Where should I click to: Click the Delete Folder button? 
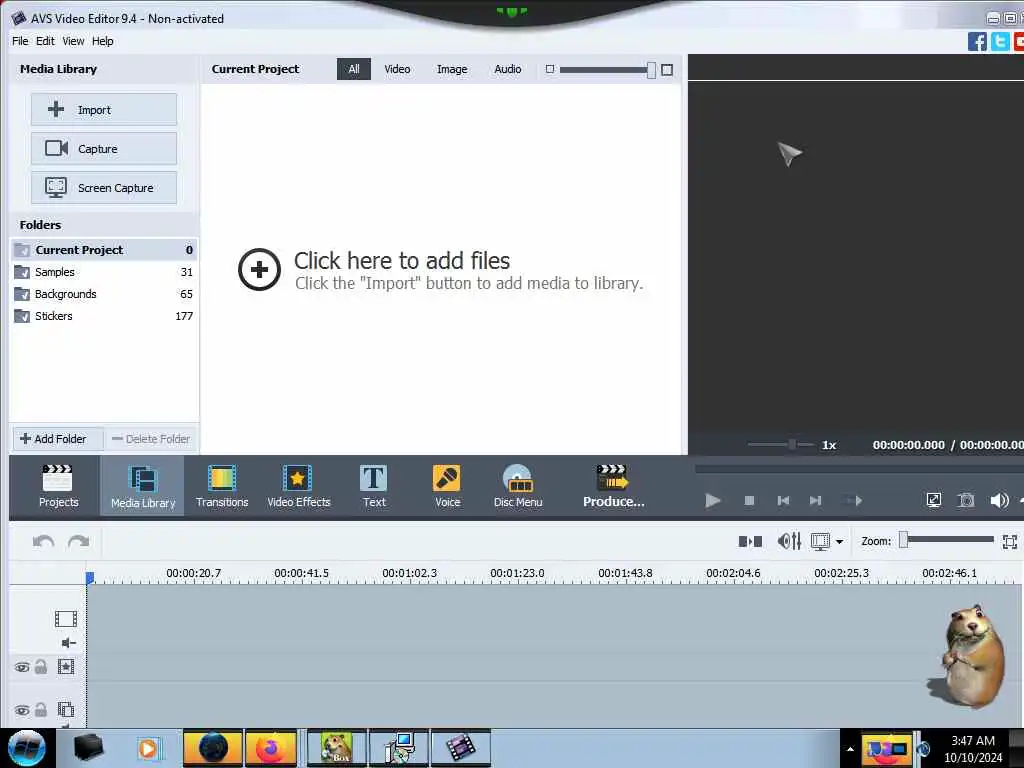coord(151,439)
